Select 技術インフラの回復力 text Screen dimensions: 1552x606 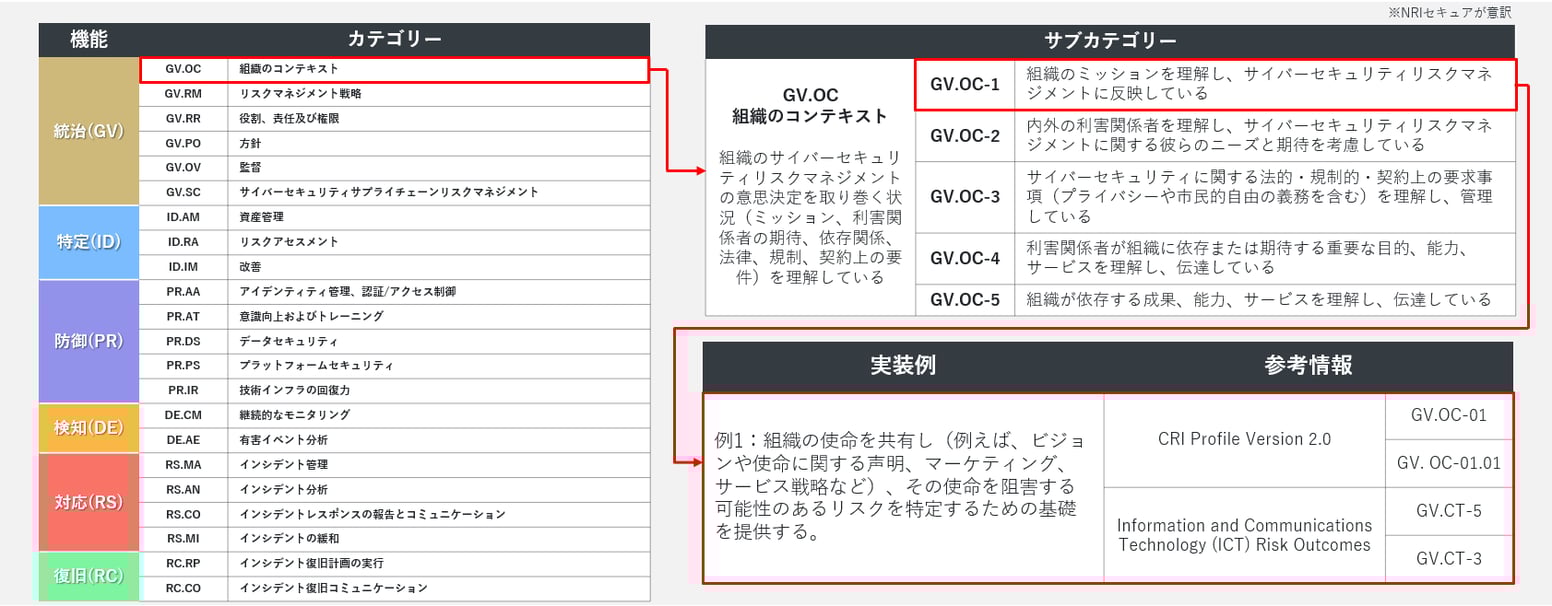coord(294,390)
